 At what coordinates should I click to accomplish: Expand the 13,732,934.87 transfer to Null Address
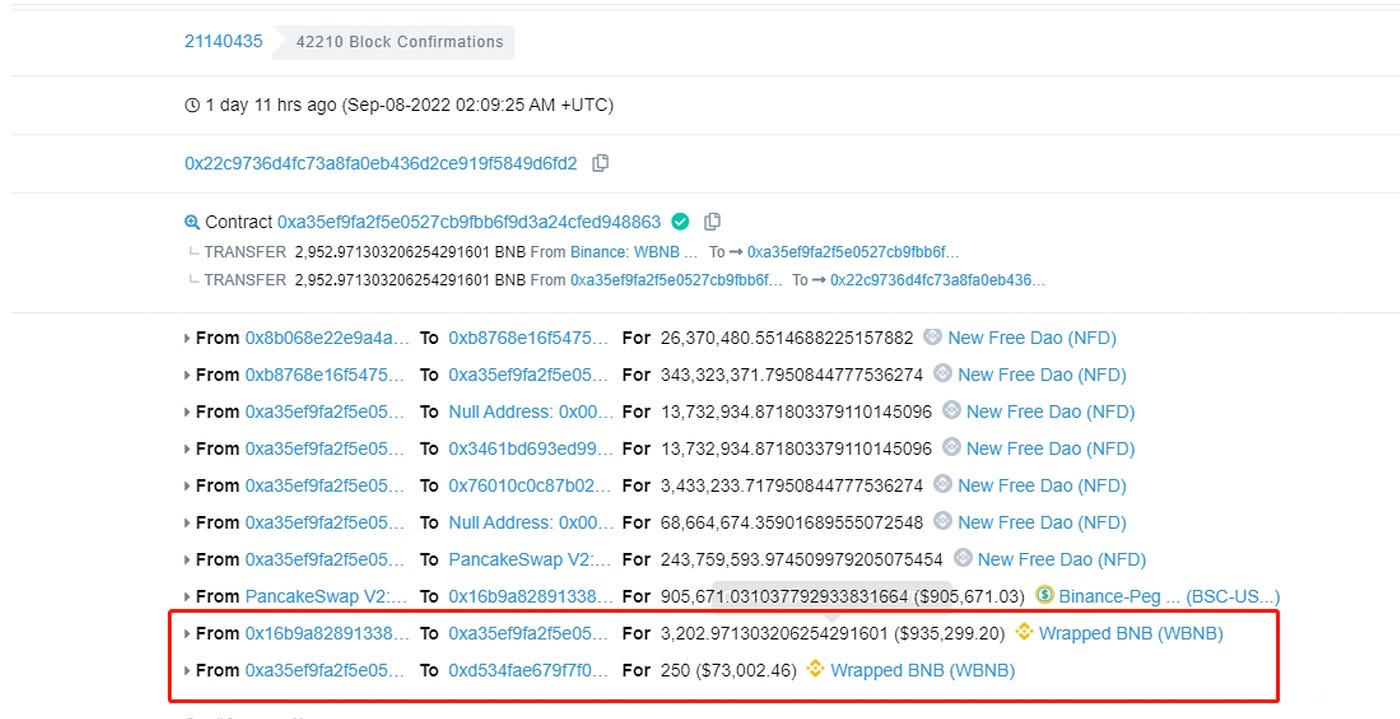tap(187, 412)
